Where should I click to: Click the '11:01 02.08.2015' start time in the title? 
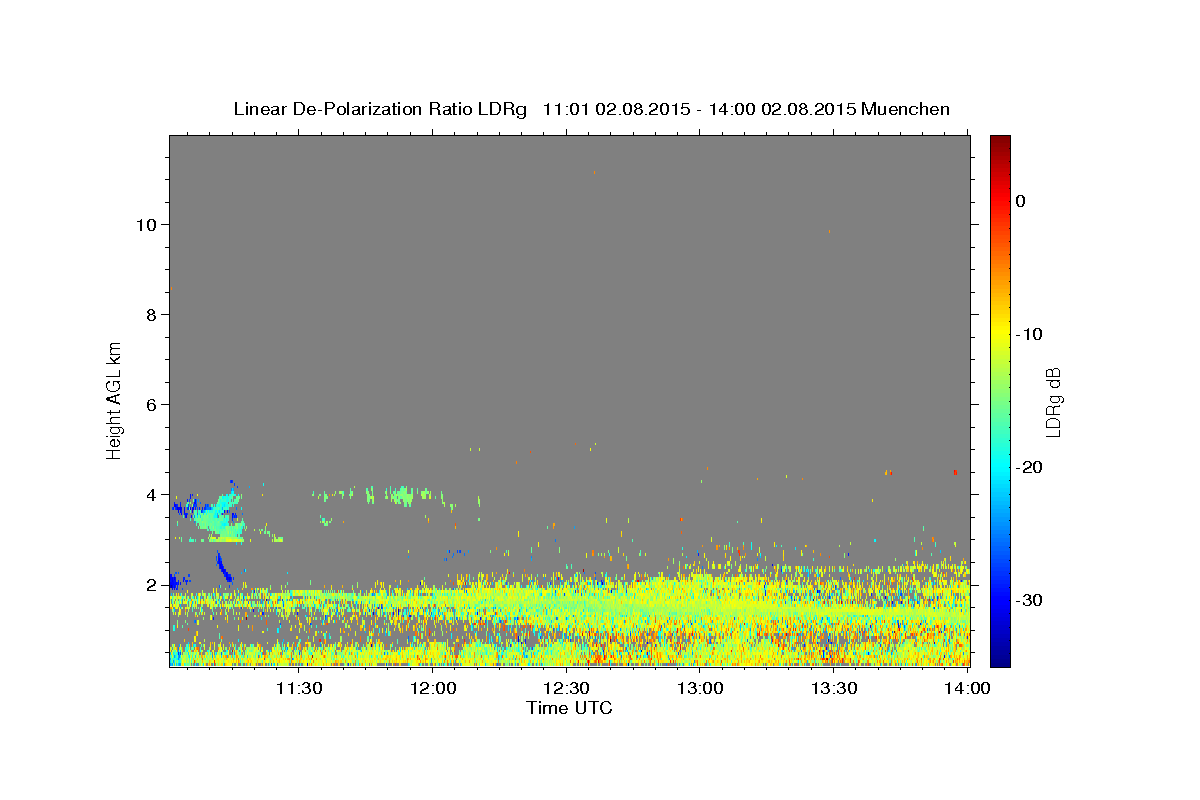[x=616, y=109]
